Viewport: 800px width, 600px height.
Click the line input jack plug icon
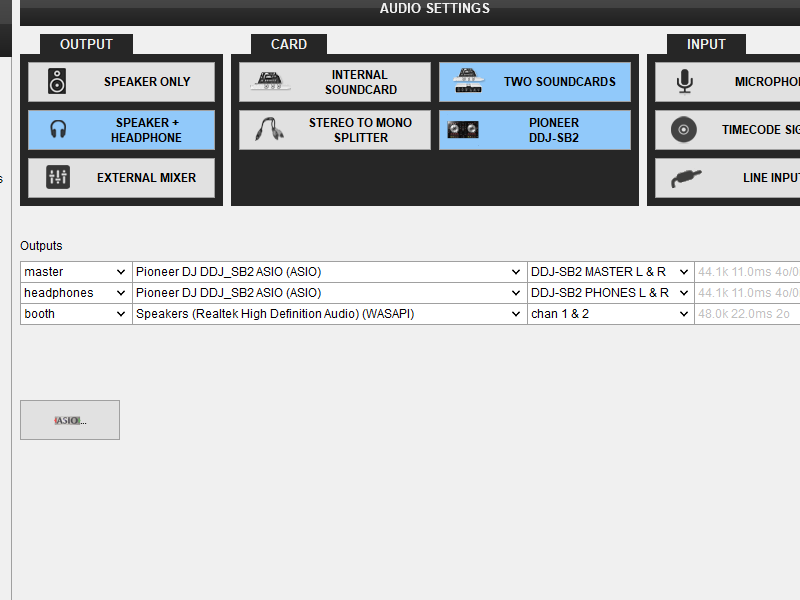686,178
